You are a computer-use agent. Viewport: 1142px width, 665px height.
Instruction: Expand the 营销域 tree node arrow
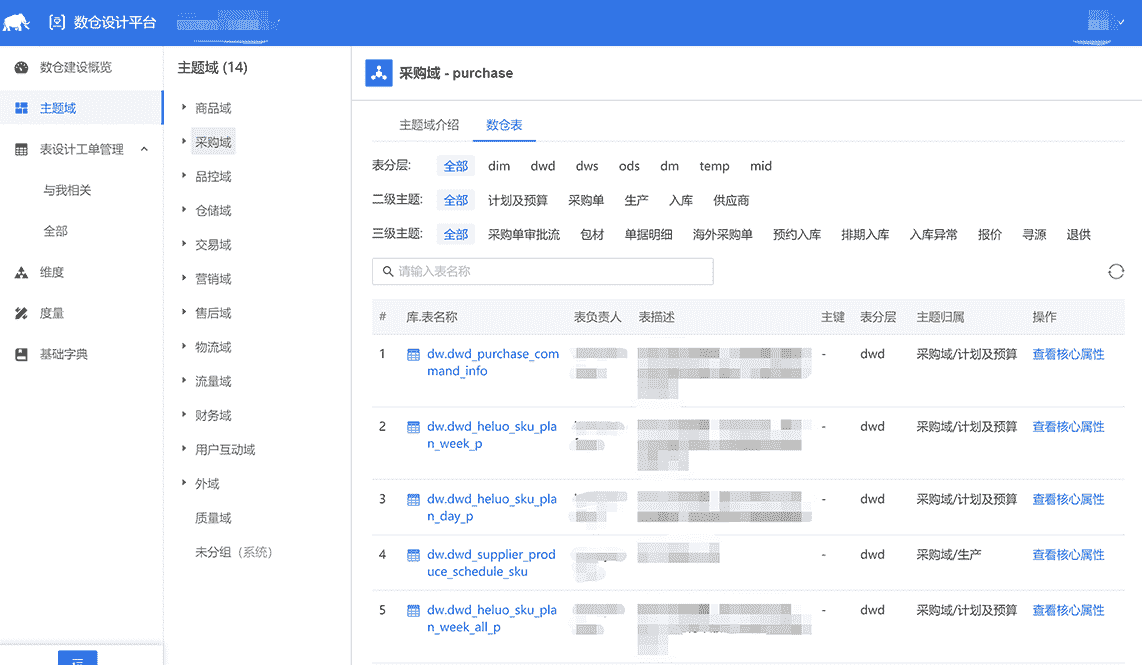184,278
